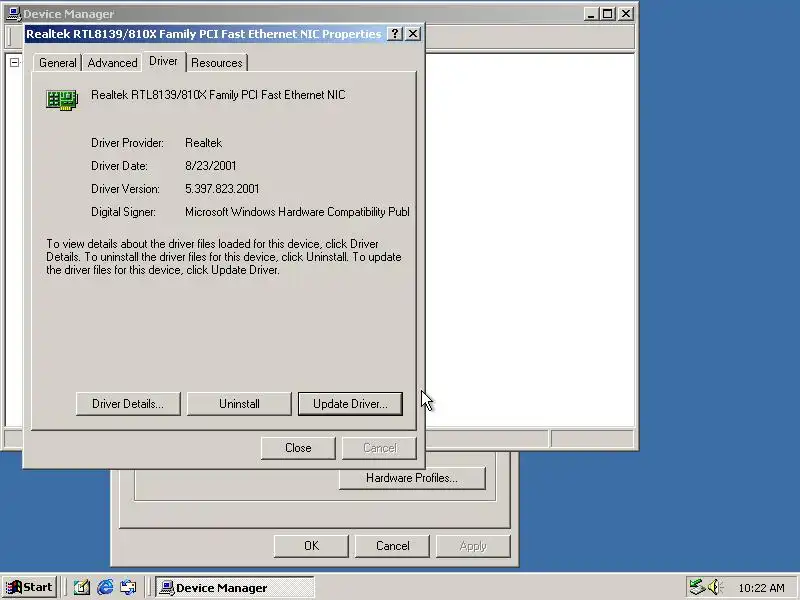Switch to the General tab
800x600 pixels.
pos(57,63)
